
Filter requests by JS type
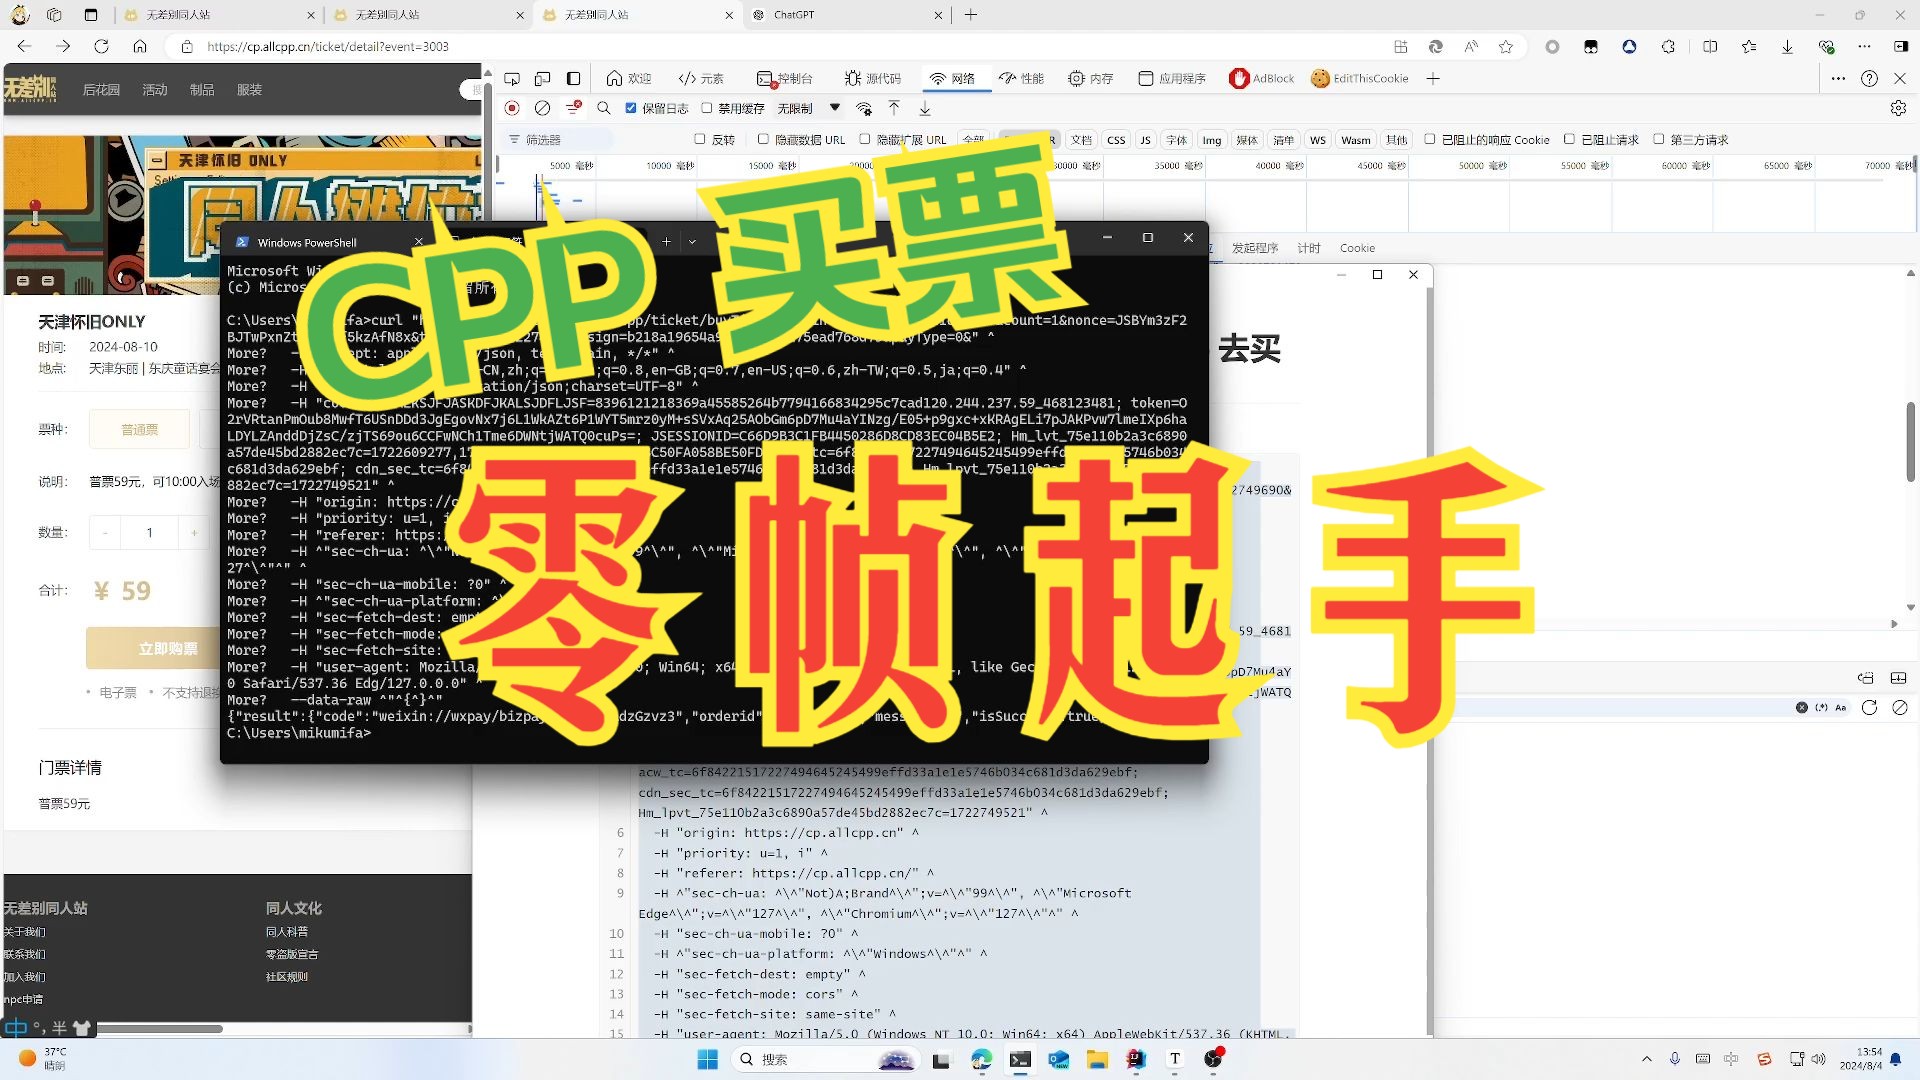(x=1145, y=140)
